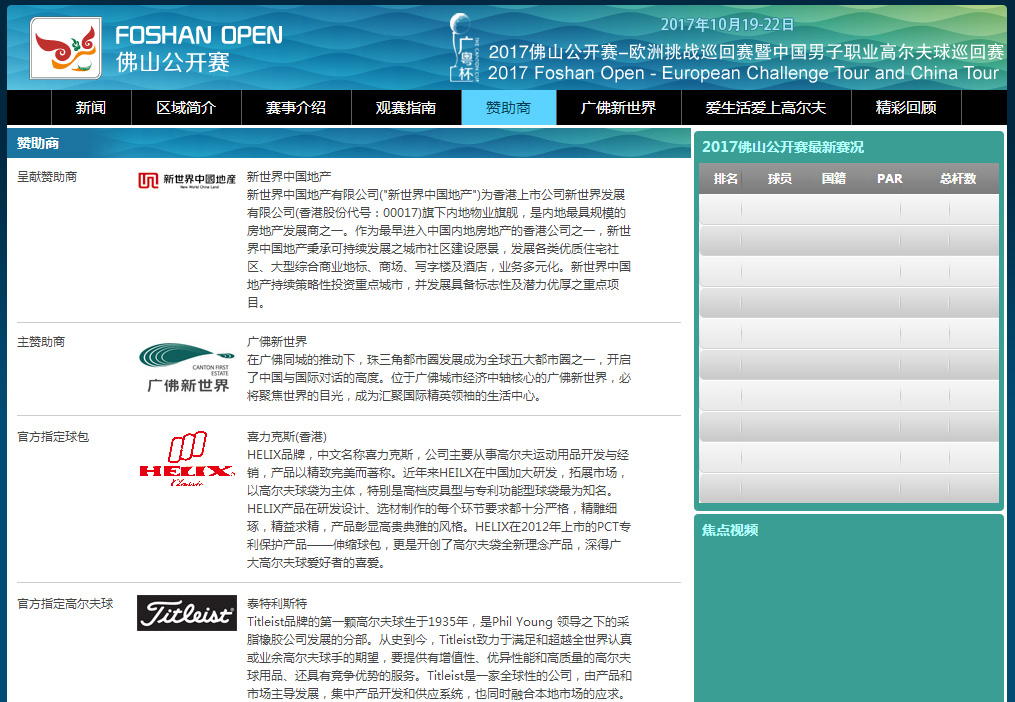The height and width of the screenshot is (702, 1015).
Task: Click the HELIX golf bag logo
Action: coord(187,459)
